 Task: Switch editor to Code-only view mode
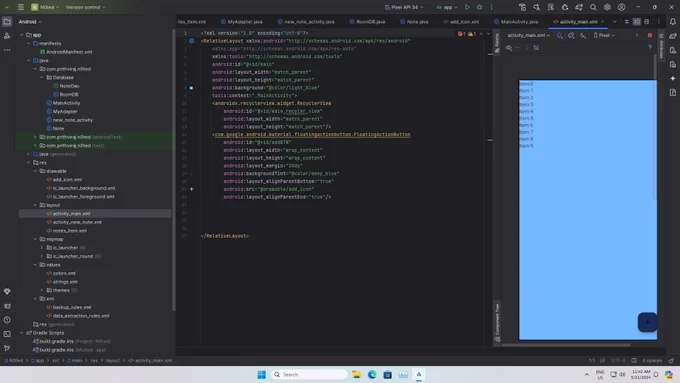[x=627, y=22]
